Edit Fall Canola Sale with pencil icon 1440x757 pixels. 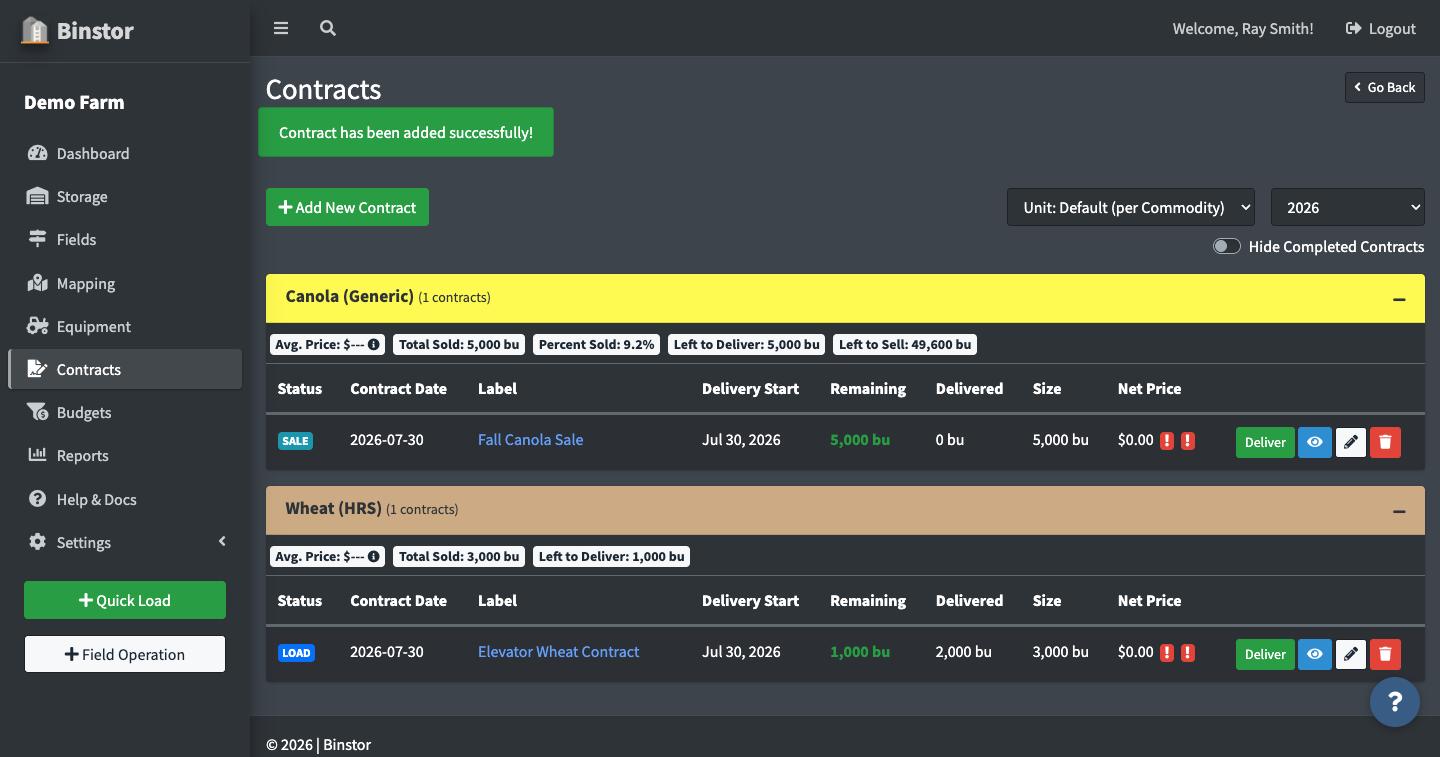(x=1351, y=442)
